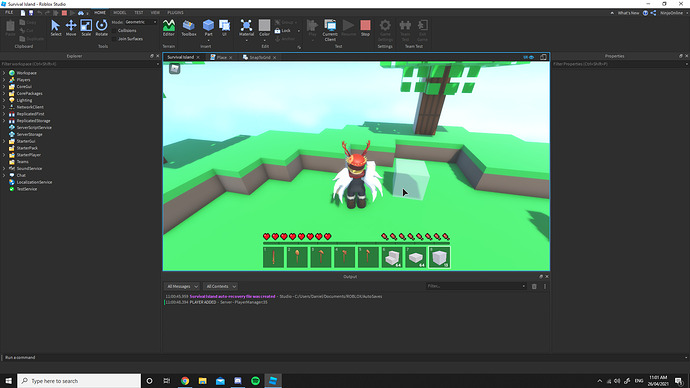Image resolution: width=690 pixels, height=388 pixels.
Task: Click the Run a command input bar
Action: [x=343, y=358]
